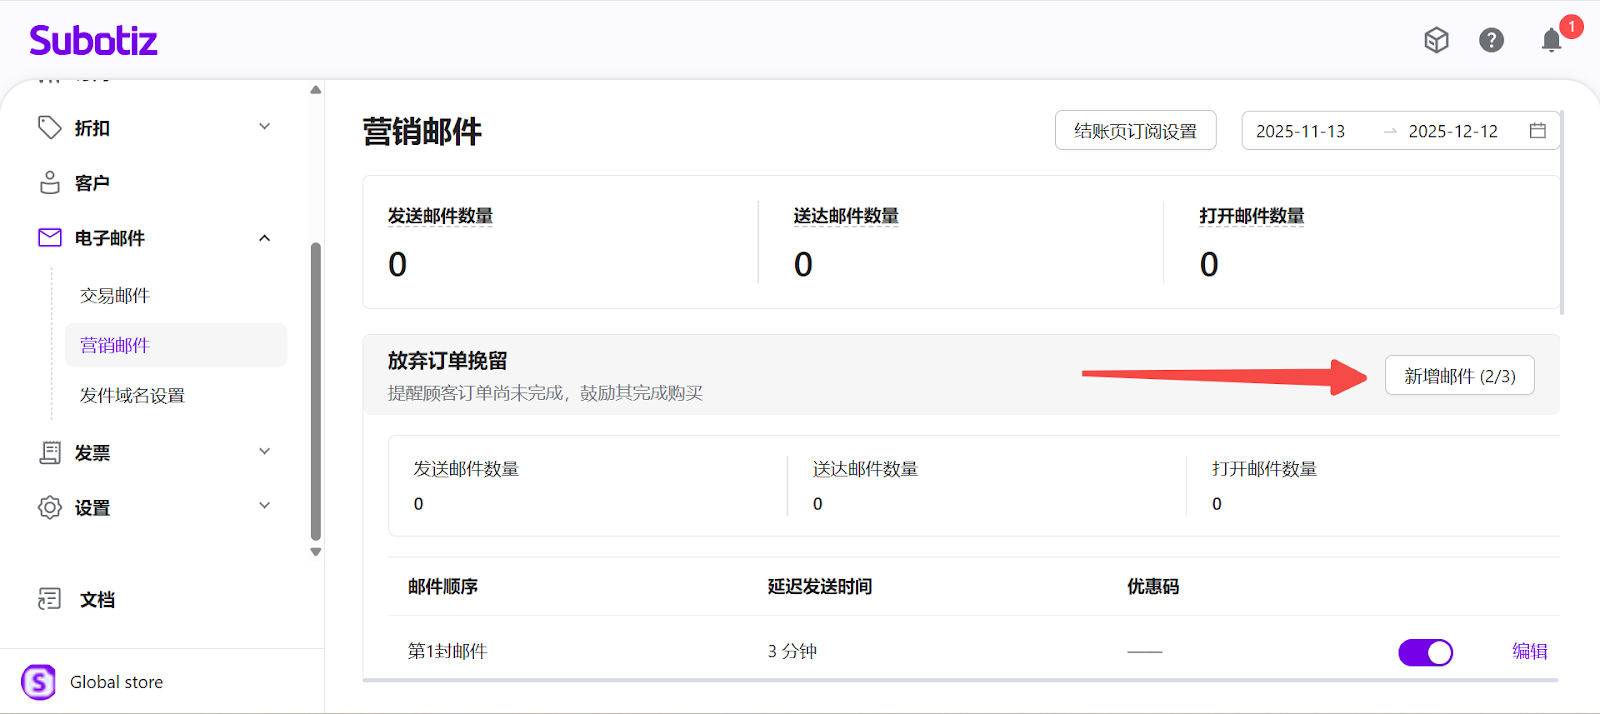
Task: Expand the 设置 menu chevron
Action: click(x=265, y=506)
